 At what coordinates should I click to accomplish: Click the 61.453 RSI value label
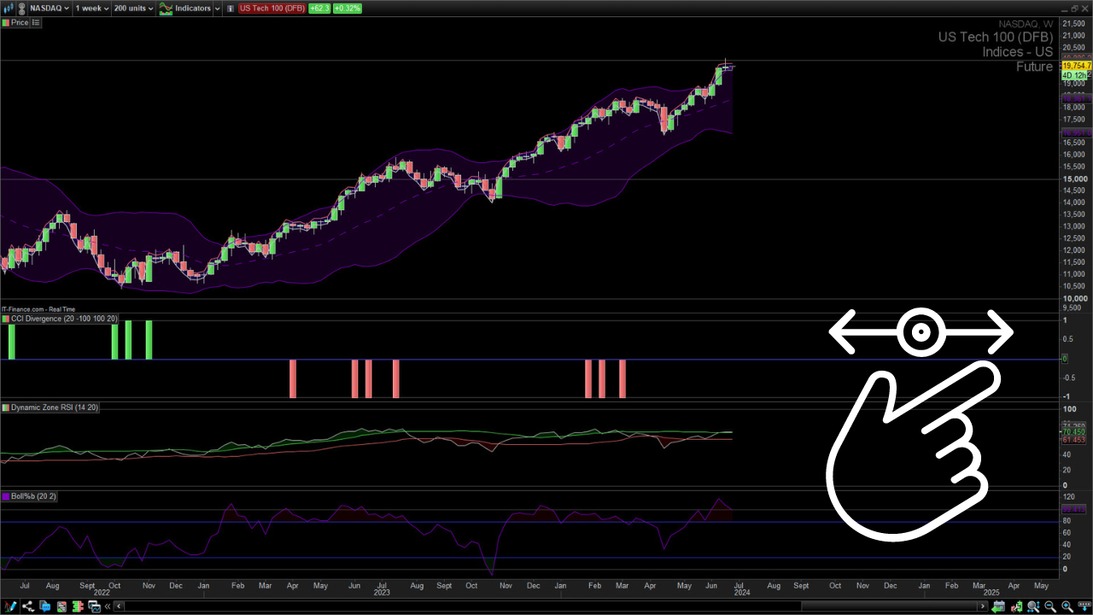(x=1073, y=440)
